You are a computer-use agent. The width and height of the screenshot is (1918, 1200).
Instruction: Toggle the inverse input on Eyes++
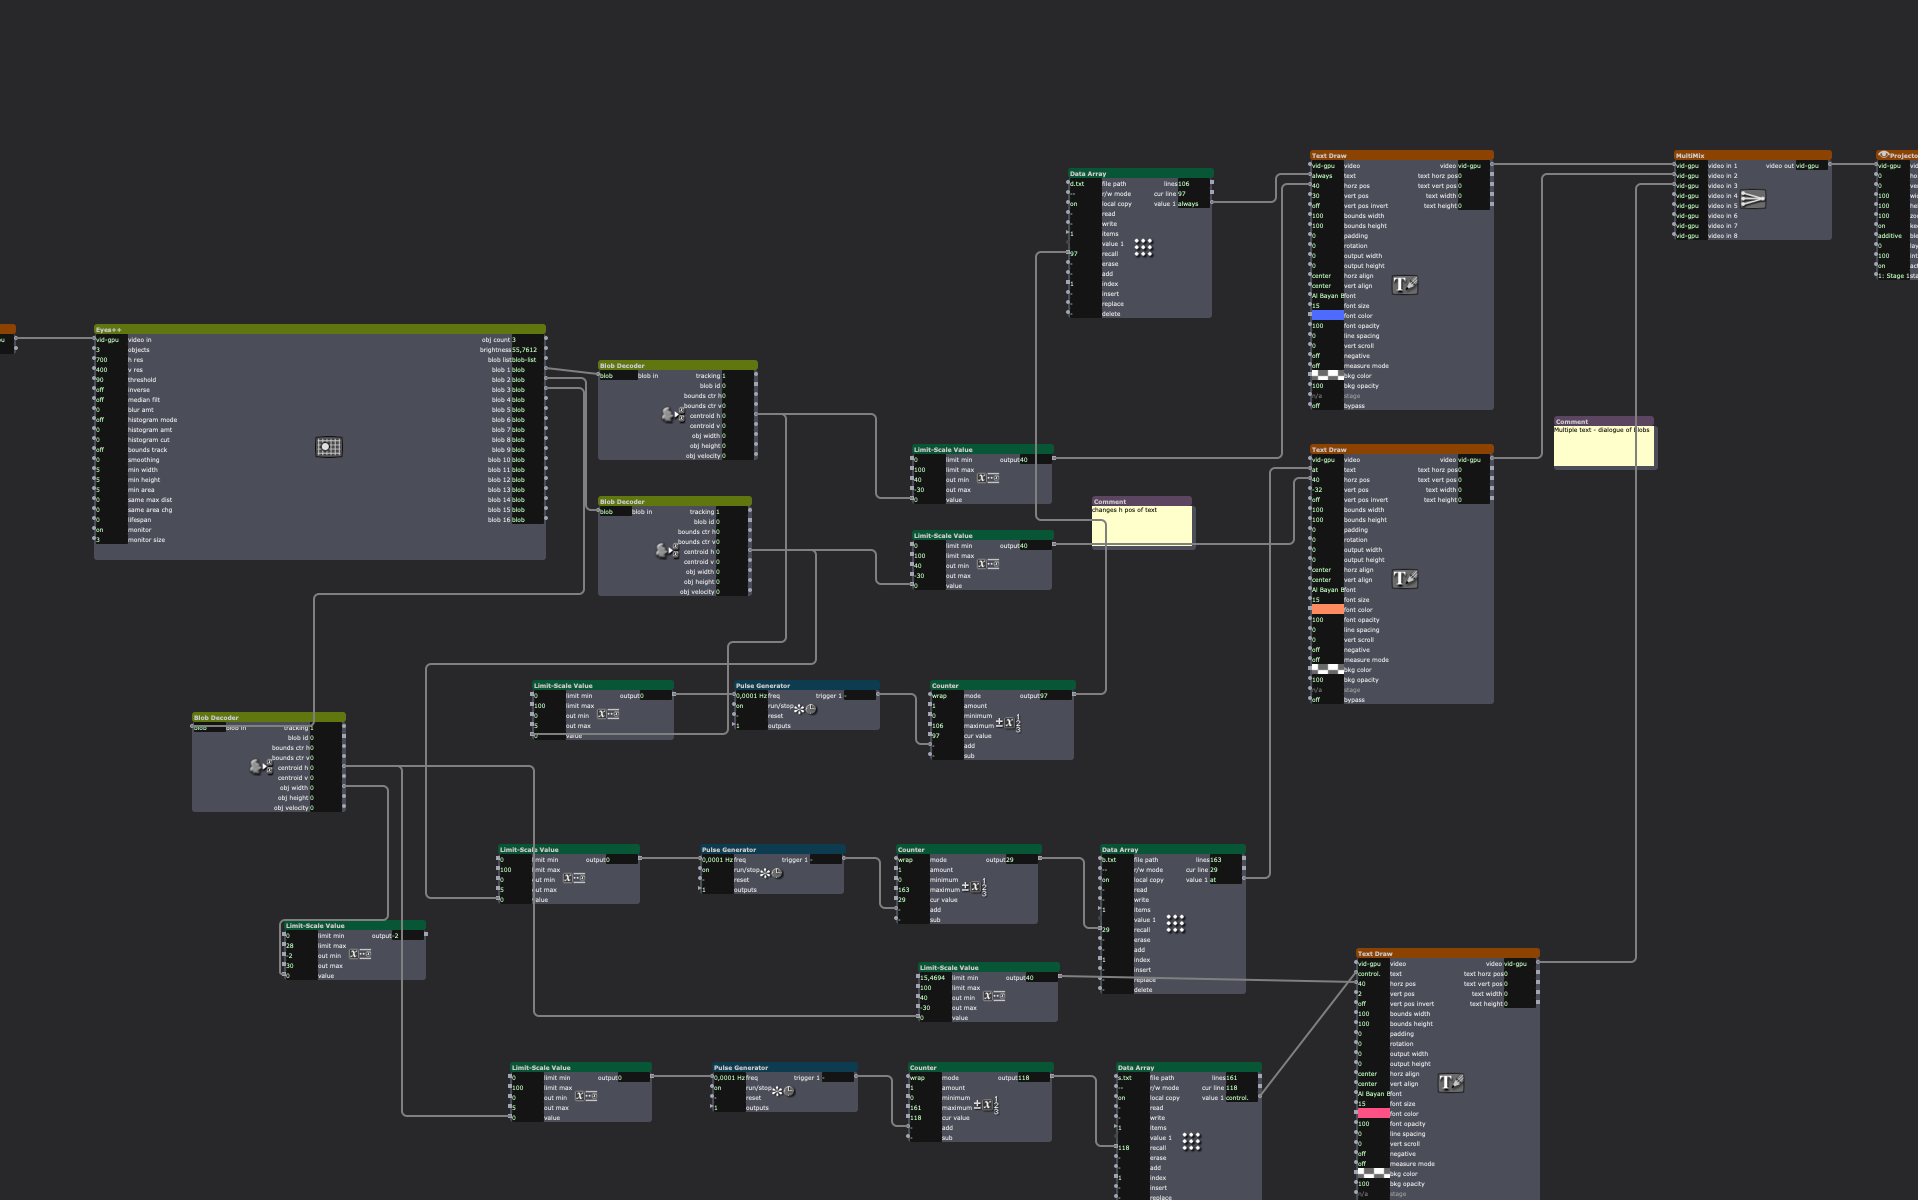coord(111,390)
